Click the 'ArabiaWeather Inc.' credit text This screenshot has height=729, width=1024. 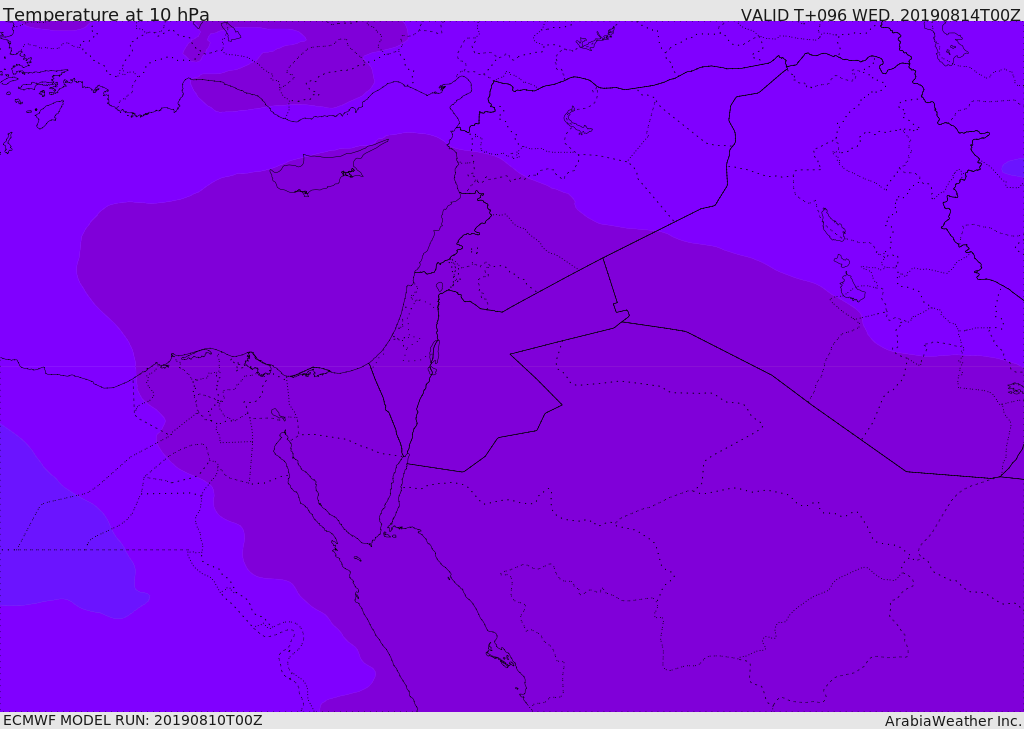click(x=952, y=721)
